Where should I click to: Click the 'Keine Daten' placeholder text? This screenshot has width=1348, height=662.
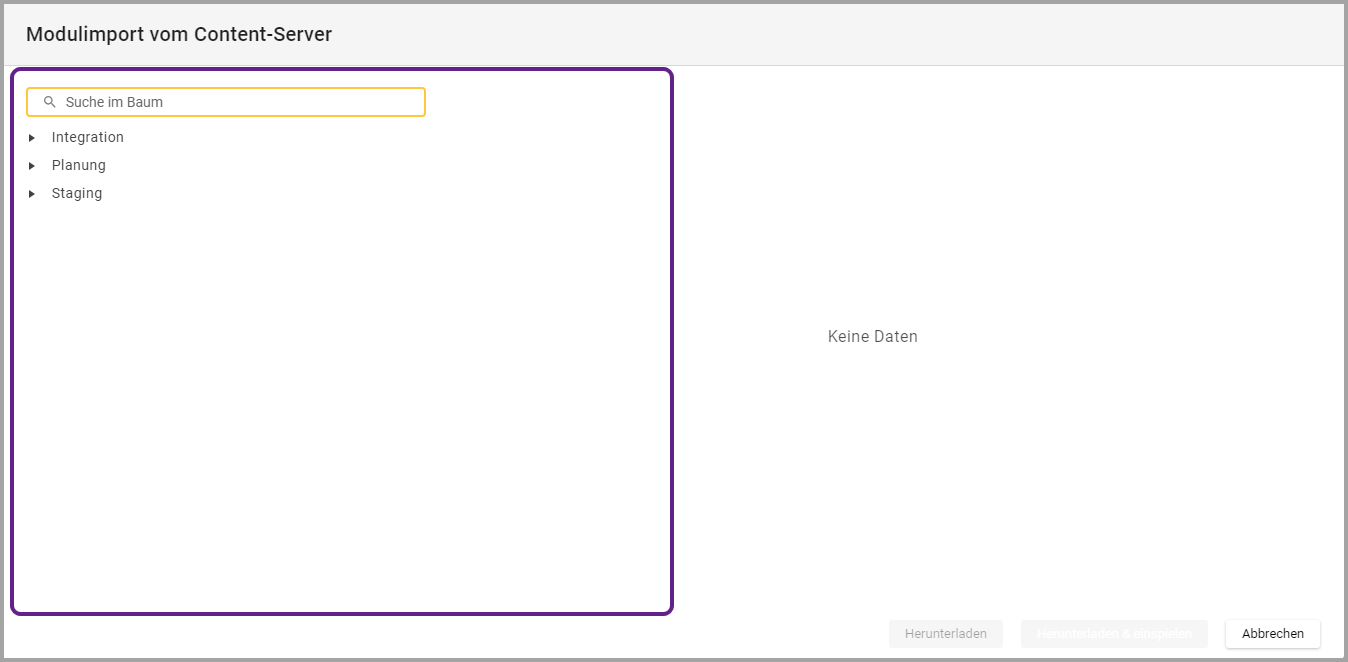coord(872,337)
